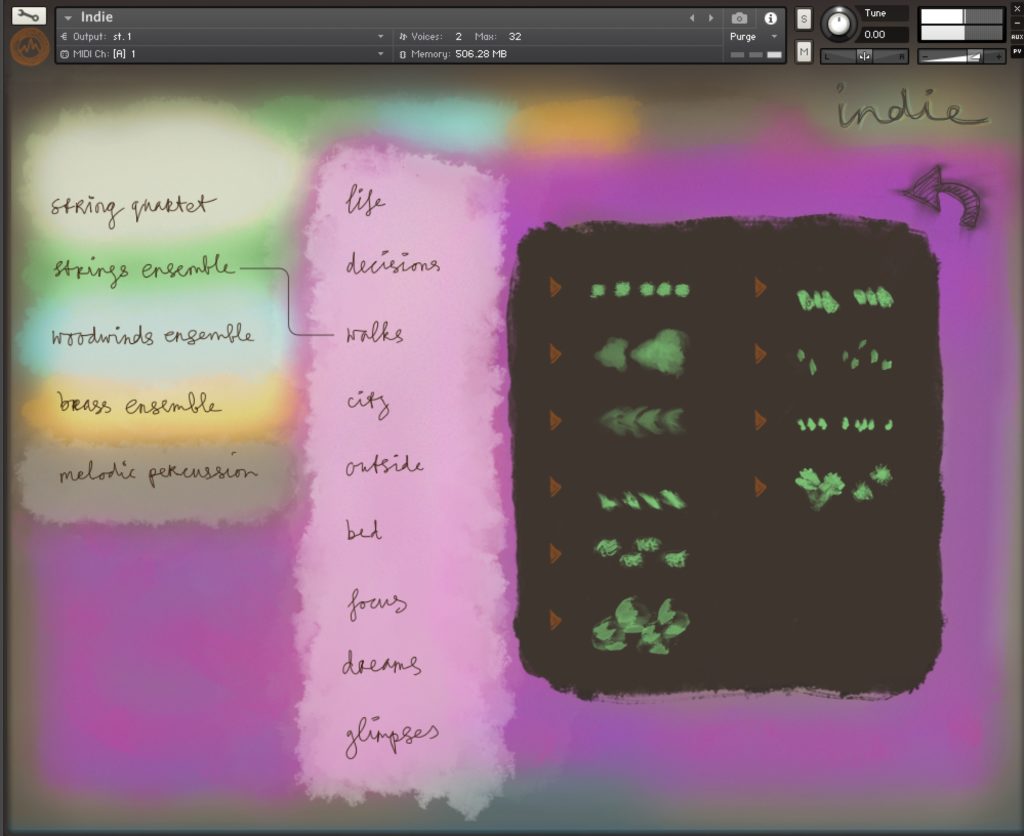This screenshot has height=836, width=1024.
Task: Choose the city theme
Action: tap(368, 403)
